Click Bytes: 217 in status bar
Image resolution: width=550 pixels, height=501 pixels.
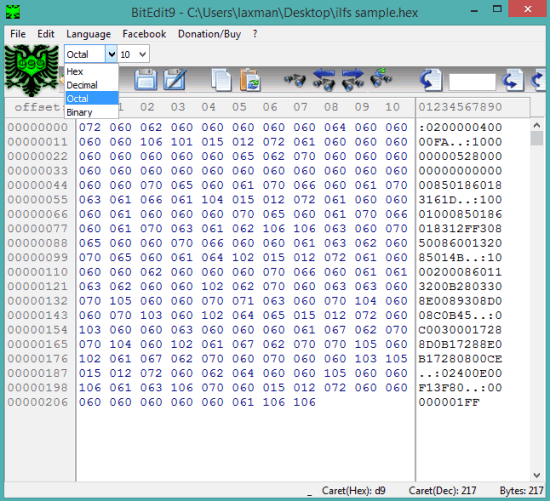pyautogui.click(x=522, y=490)
